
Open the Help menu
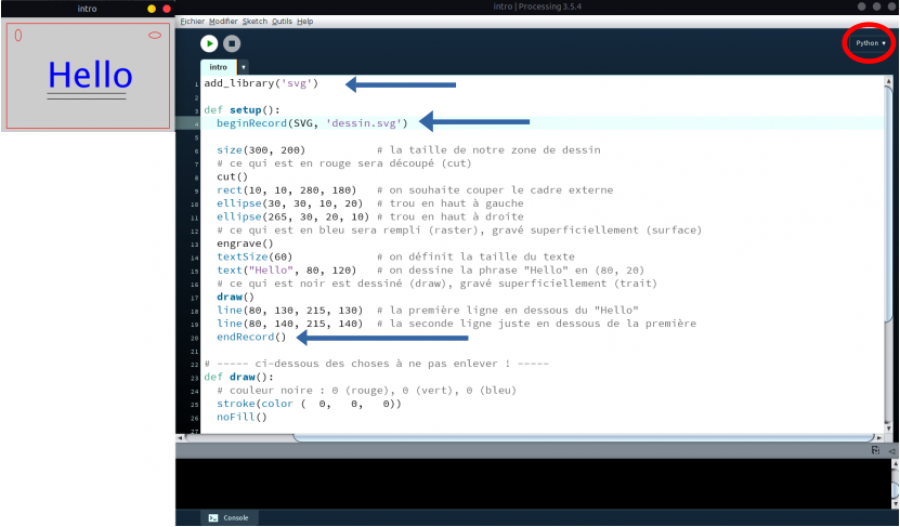(x=305, y=21)
